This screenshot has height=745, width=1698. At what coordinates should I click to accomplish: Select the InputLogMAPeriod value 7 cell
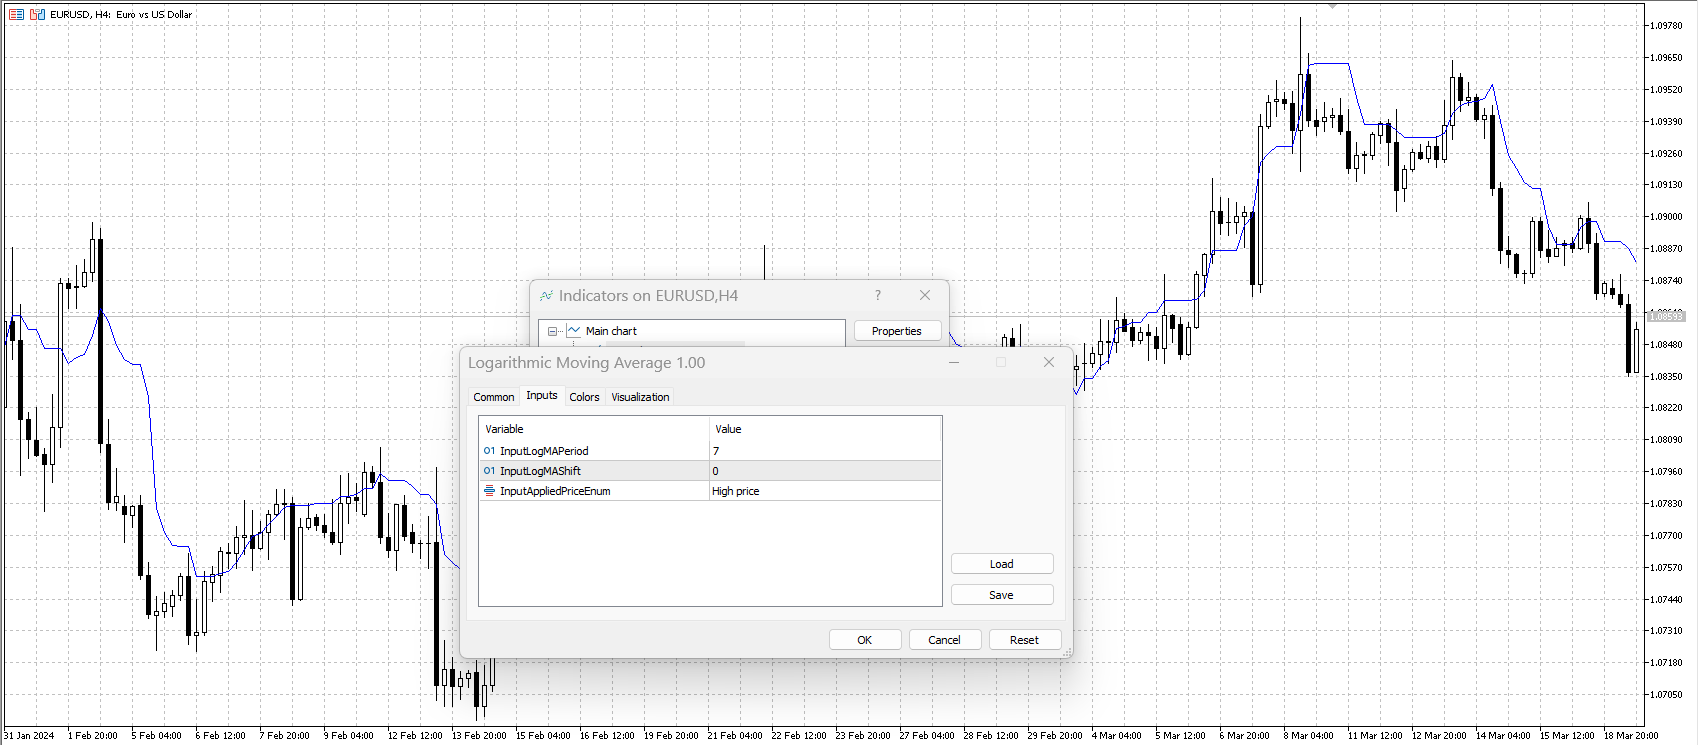[825, 451]
